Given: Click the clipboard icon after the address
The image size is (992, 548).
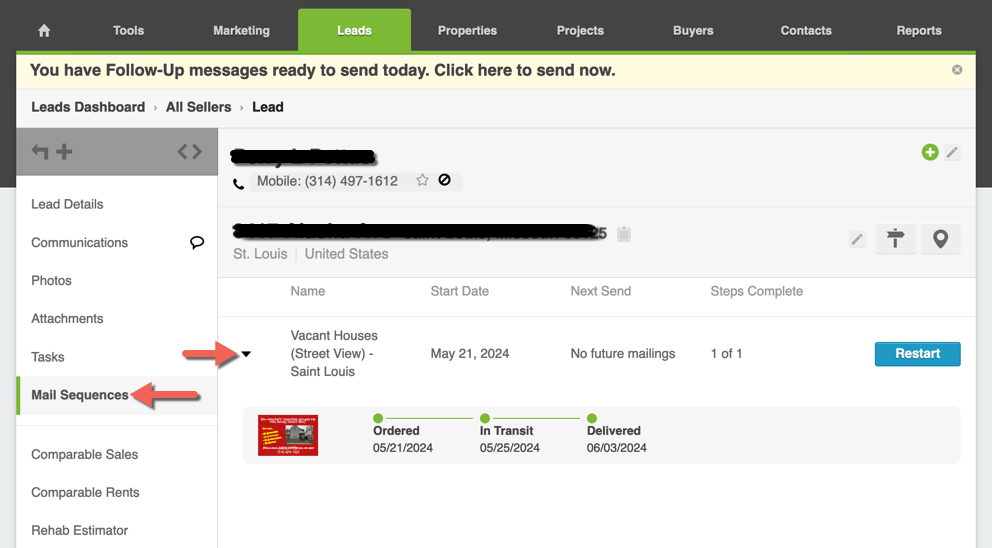Looking at the screenshot, I should [x=624, y=234].
